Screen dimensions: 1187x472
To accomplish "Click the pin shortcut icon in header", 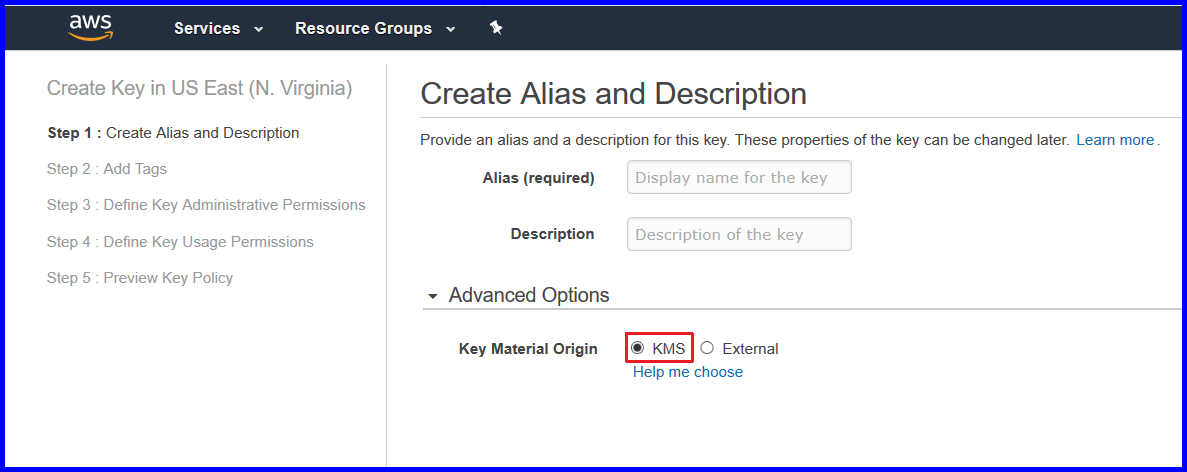I will pos(496,28).
